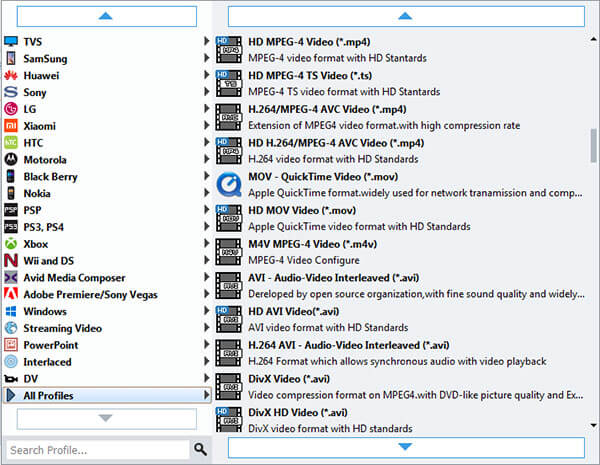Click the Xiaomi brand icon
The image size is (600, 465).
click(11, 126)
